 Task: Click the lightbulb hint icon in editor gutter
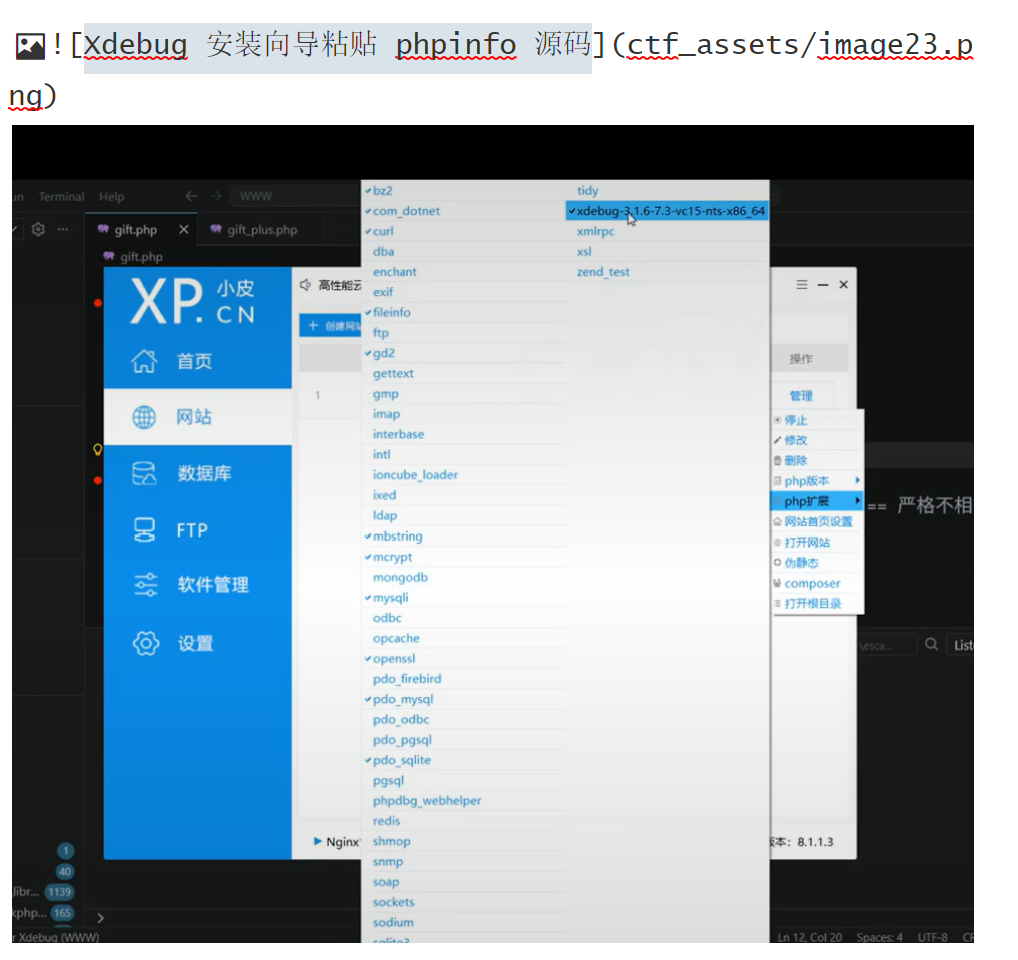coord(97,449)
